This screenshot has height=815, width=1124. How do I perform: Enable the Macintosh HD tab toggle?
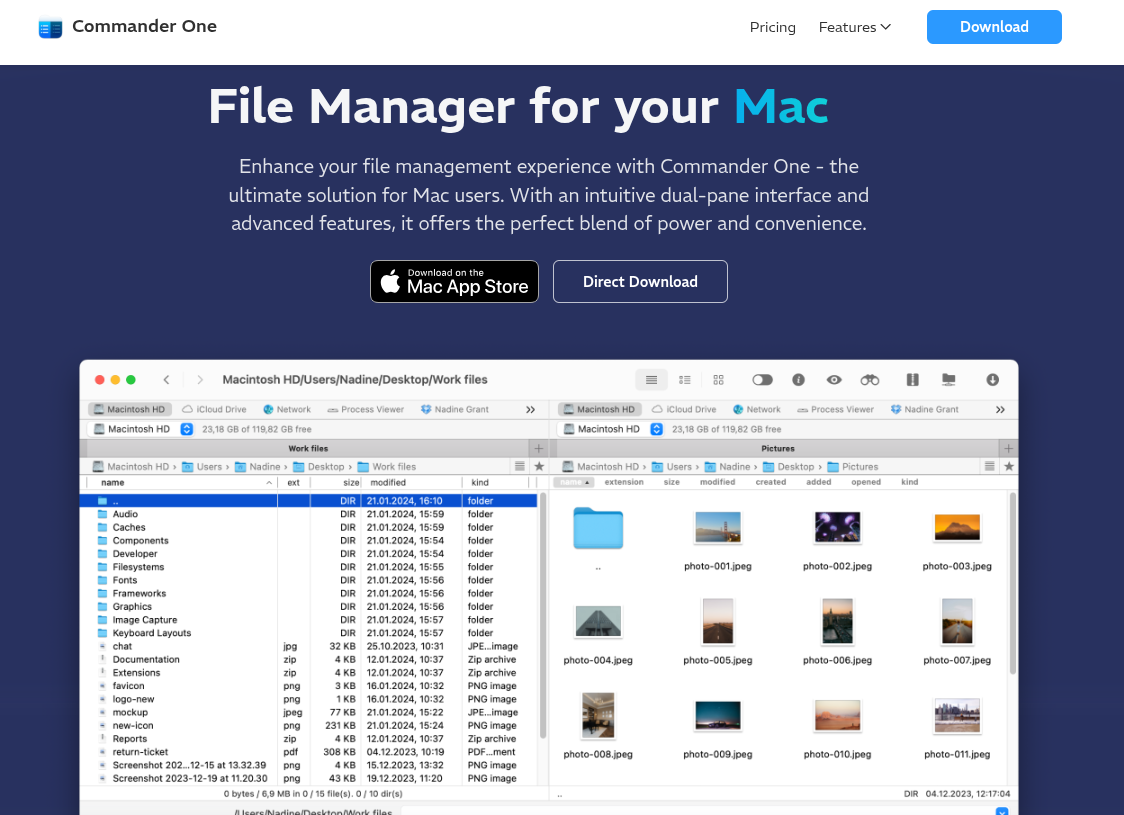[x=130, y=409]
